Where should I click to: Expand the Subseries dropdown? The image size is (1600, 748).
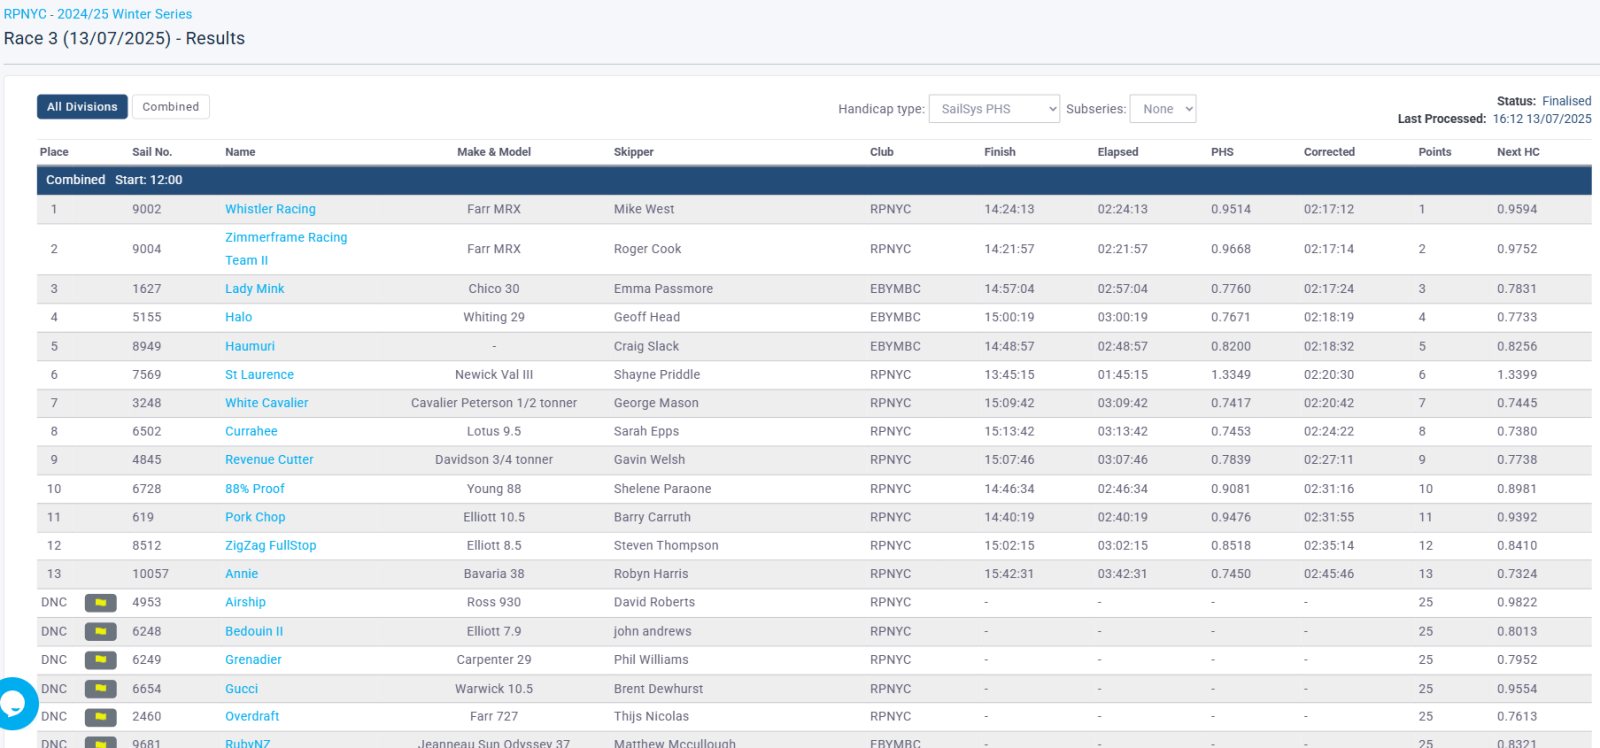[x=1162, y=109]
